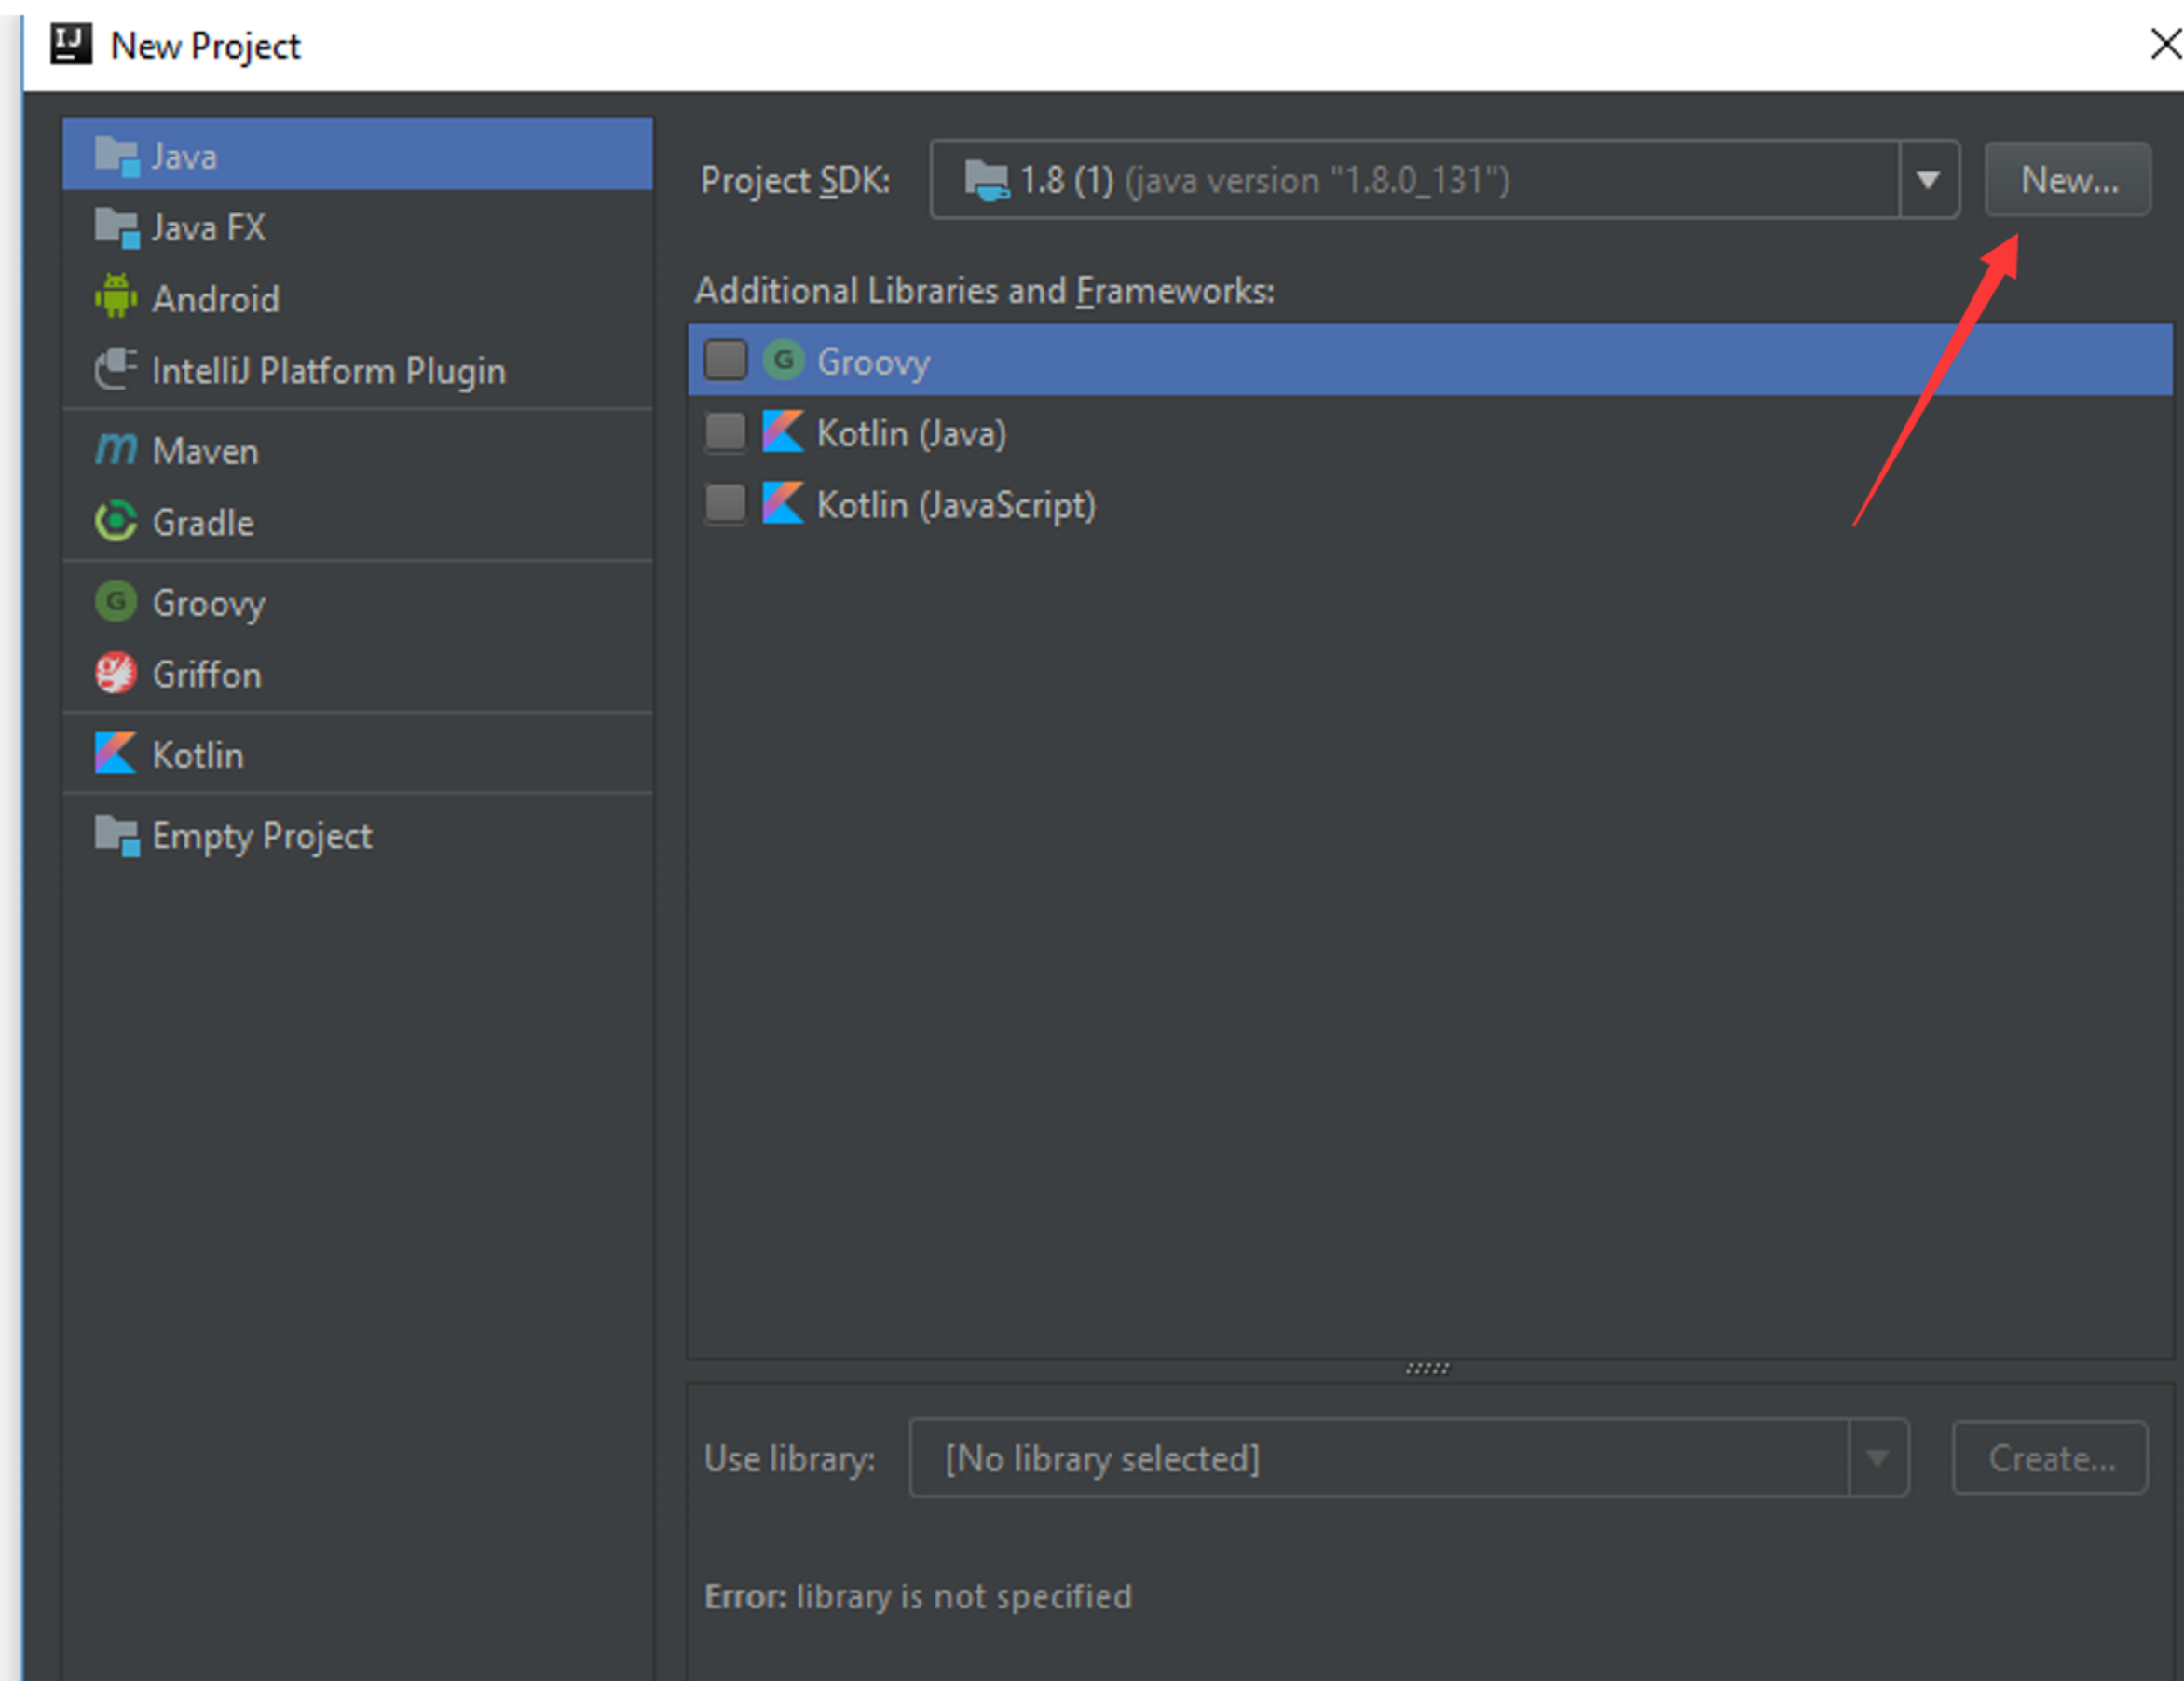Click the Android robot icon
This screenshot has width=2184, height=1681.
[116, 297]
